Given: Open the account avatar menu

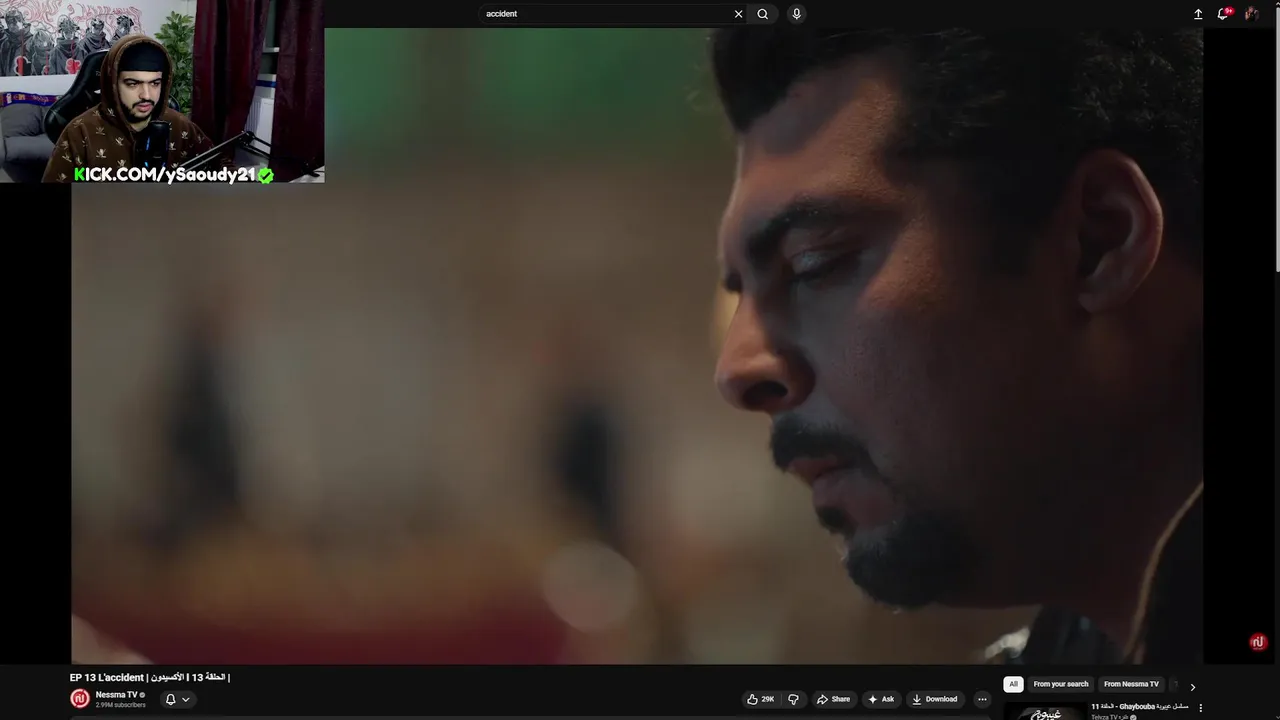Looking at the screenshot, I should coord(1251,14).
